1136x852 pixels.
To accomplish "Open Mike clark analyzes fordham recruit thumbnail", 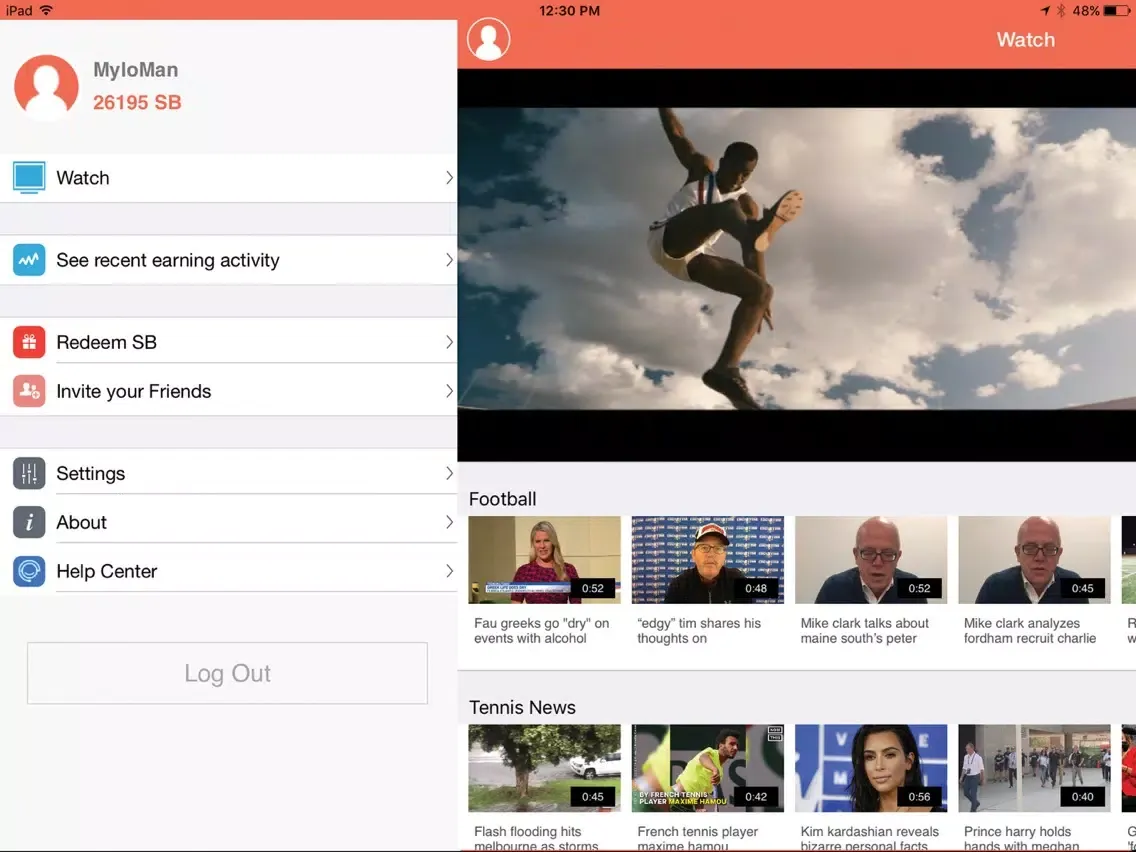I will click(1035, 560).
